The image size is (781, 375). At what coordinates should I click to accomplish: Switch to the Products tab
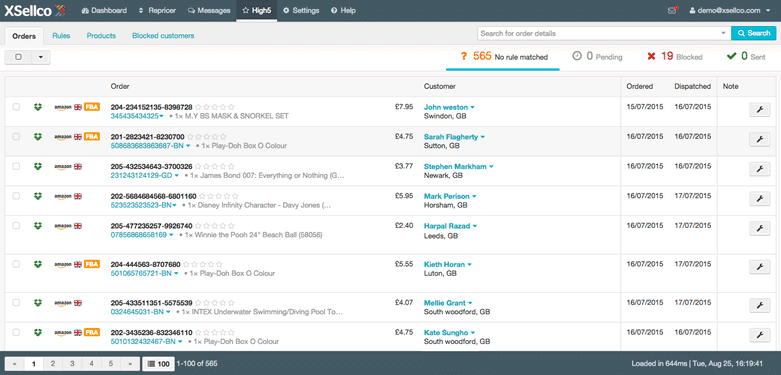101,36
